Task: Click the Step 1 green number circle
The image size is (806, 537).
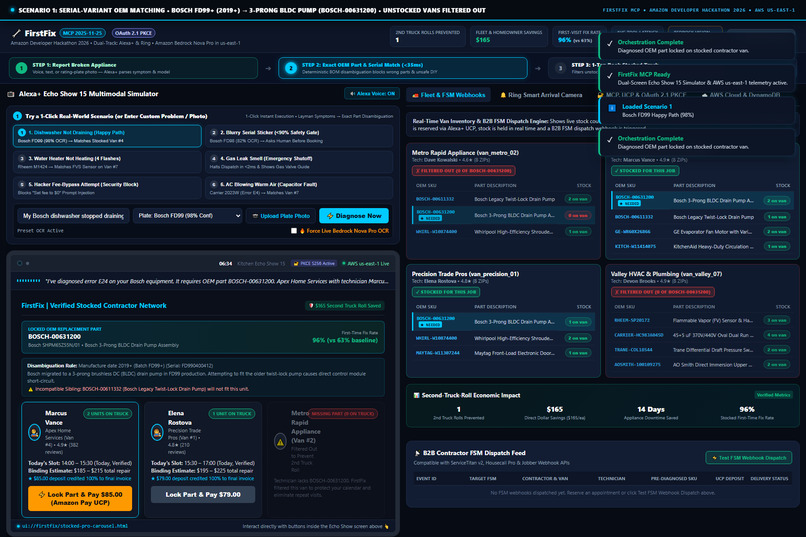Action: point(21,68)
